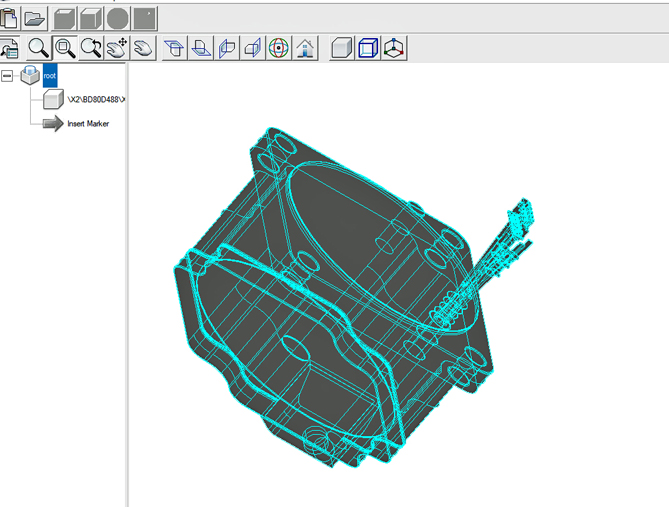This screenshot has width=669, height=507.
Task: Click the paste clipboard icon
Action: [9, 18]
